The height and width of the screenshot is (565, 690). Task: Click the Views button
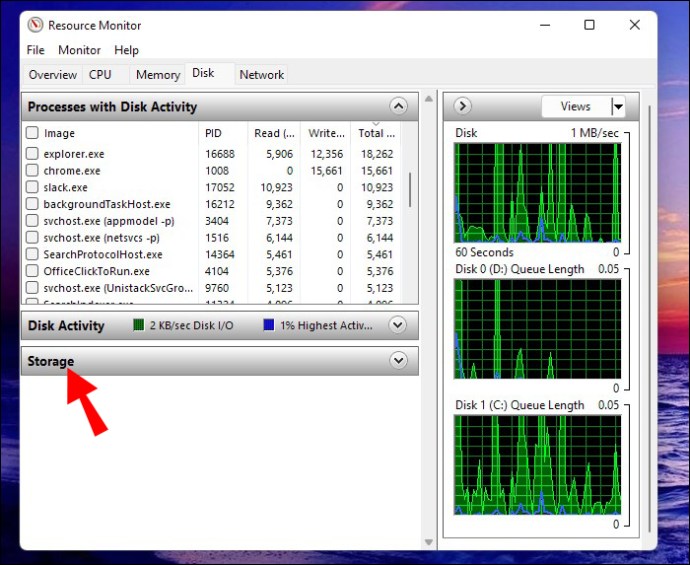click(576, 106)
